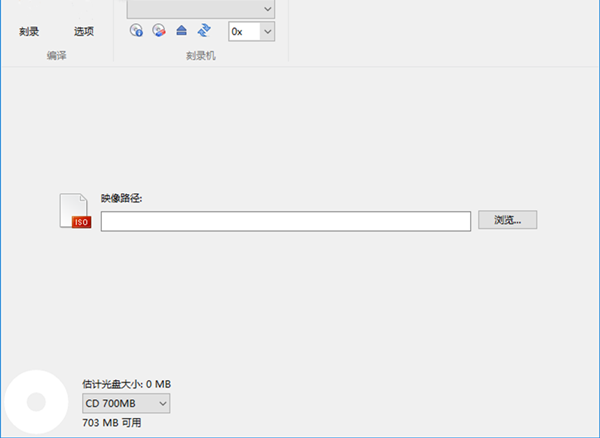Open the CD 700MB disc size dropdown
Viewport: 600px width, 438px height.
pyautogui.click(x=126, y=403)
